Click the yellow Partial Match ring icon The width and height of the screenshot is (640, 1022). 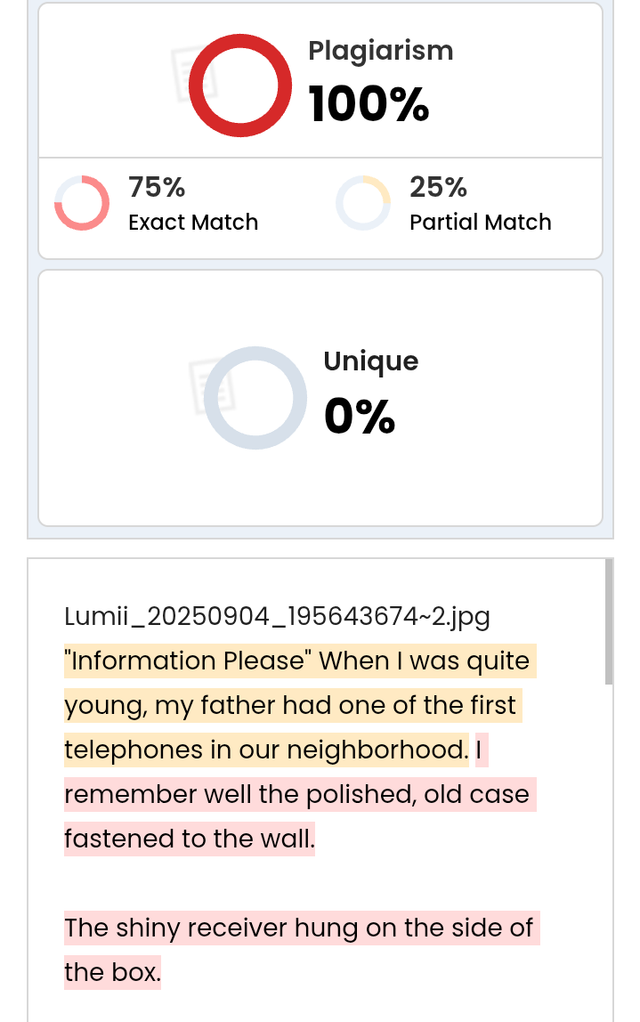(363, 203)
